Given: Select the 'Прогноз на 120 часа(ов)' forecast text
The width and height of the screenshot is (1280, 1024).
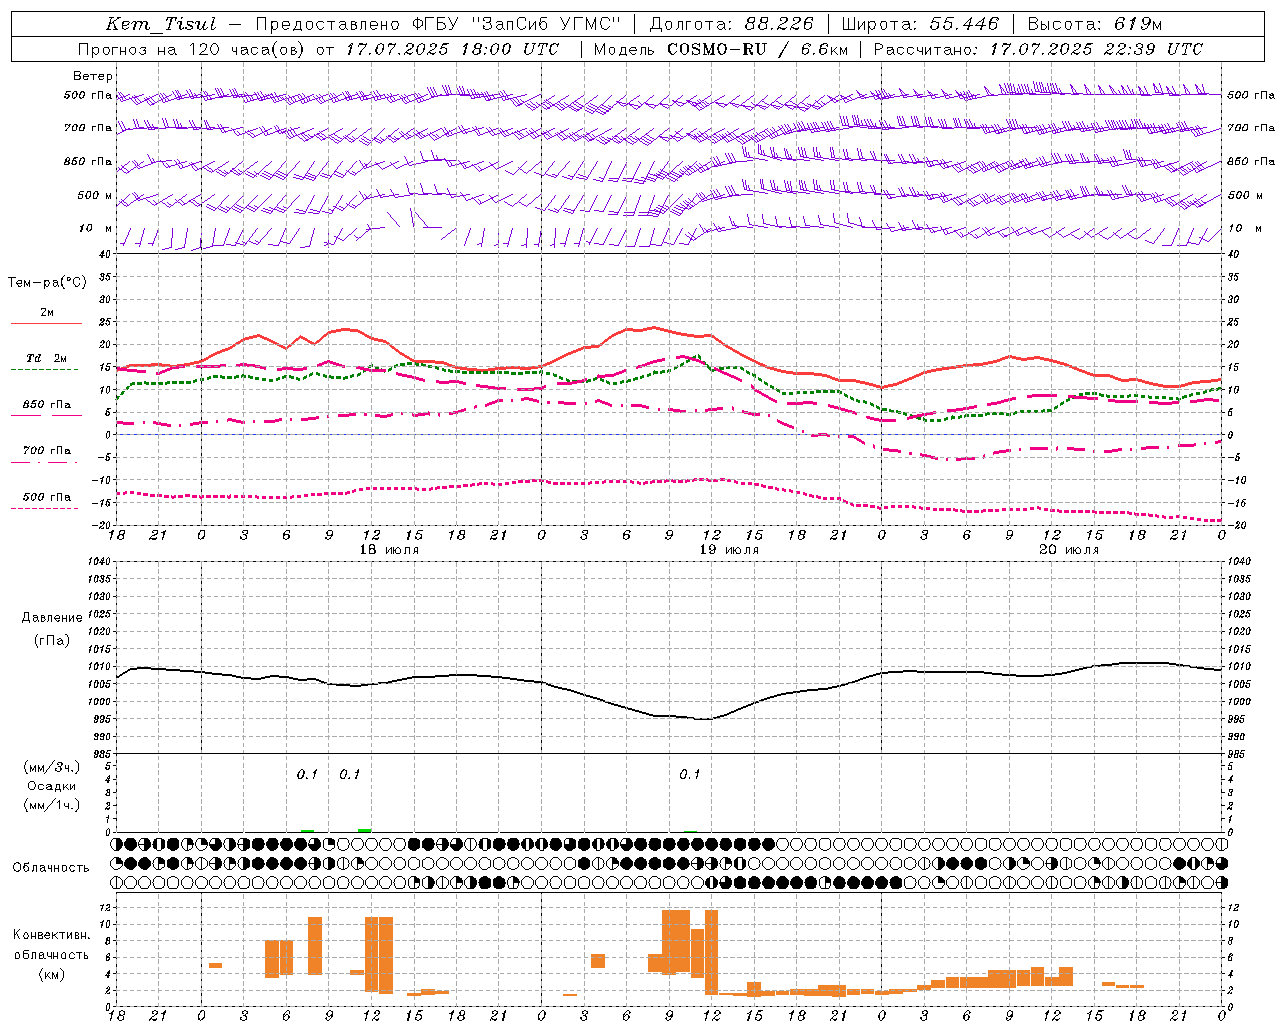Looking at the screenshot, I should point(190,49).
